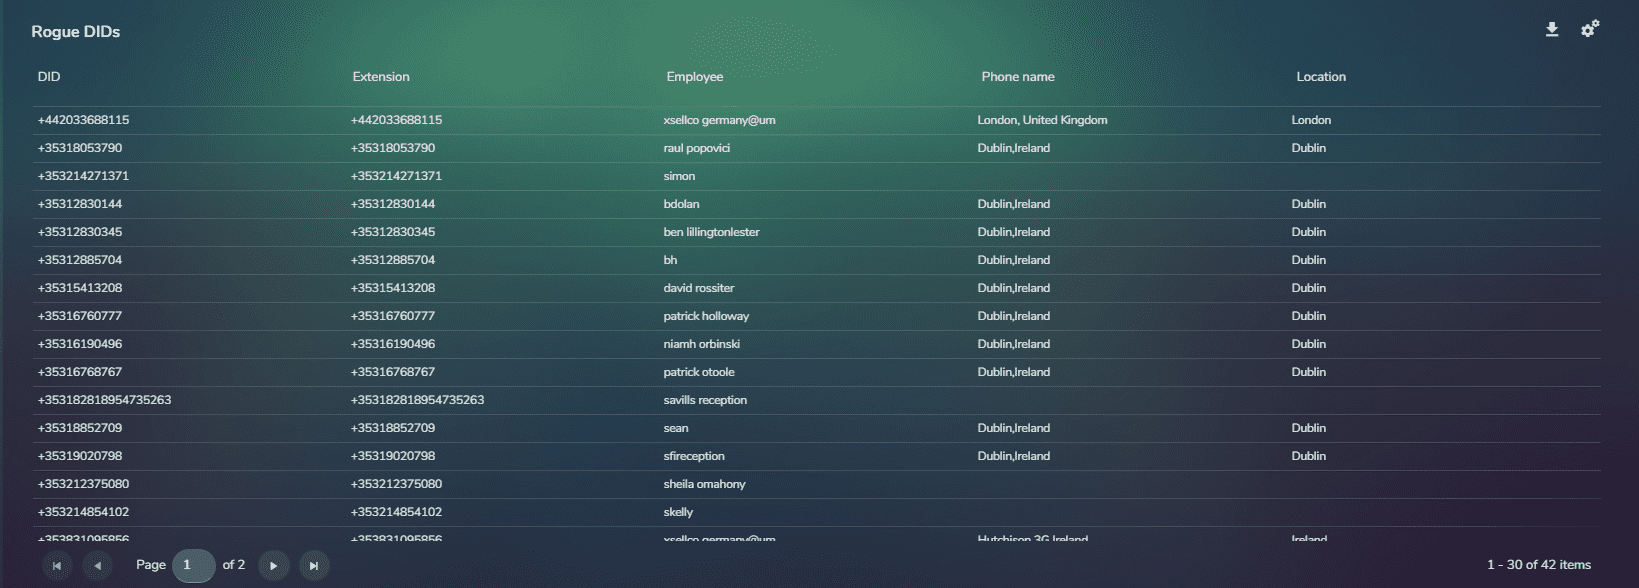Go to the first page

coord(57,566)
